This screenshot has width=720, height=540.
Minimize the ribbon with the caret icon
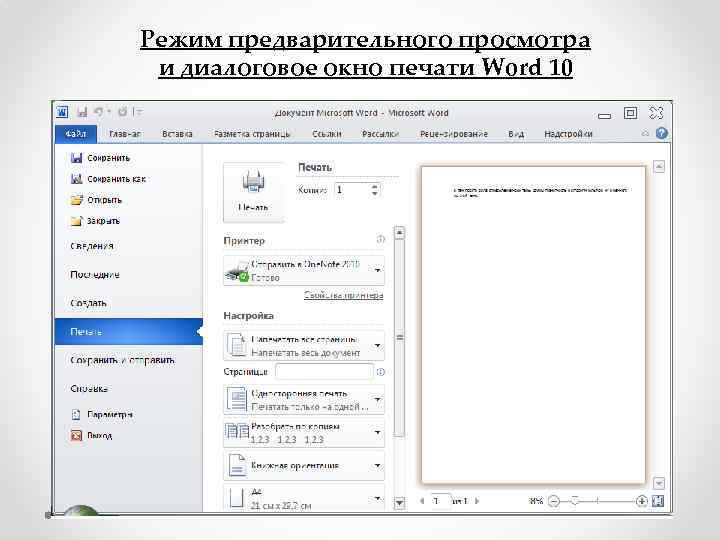tap(645, 134)
